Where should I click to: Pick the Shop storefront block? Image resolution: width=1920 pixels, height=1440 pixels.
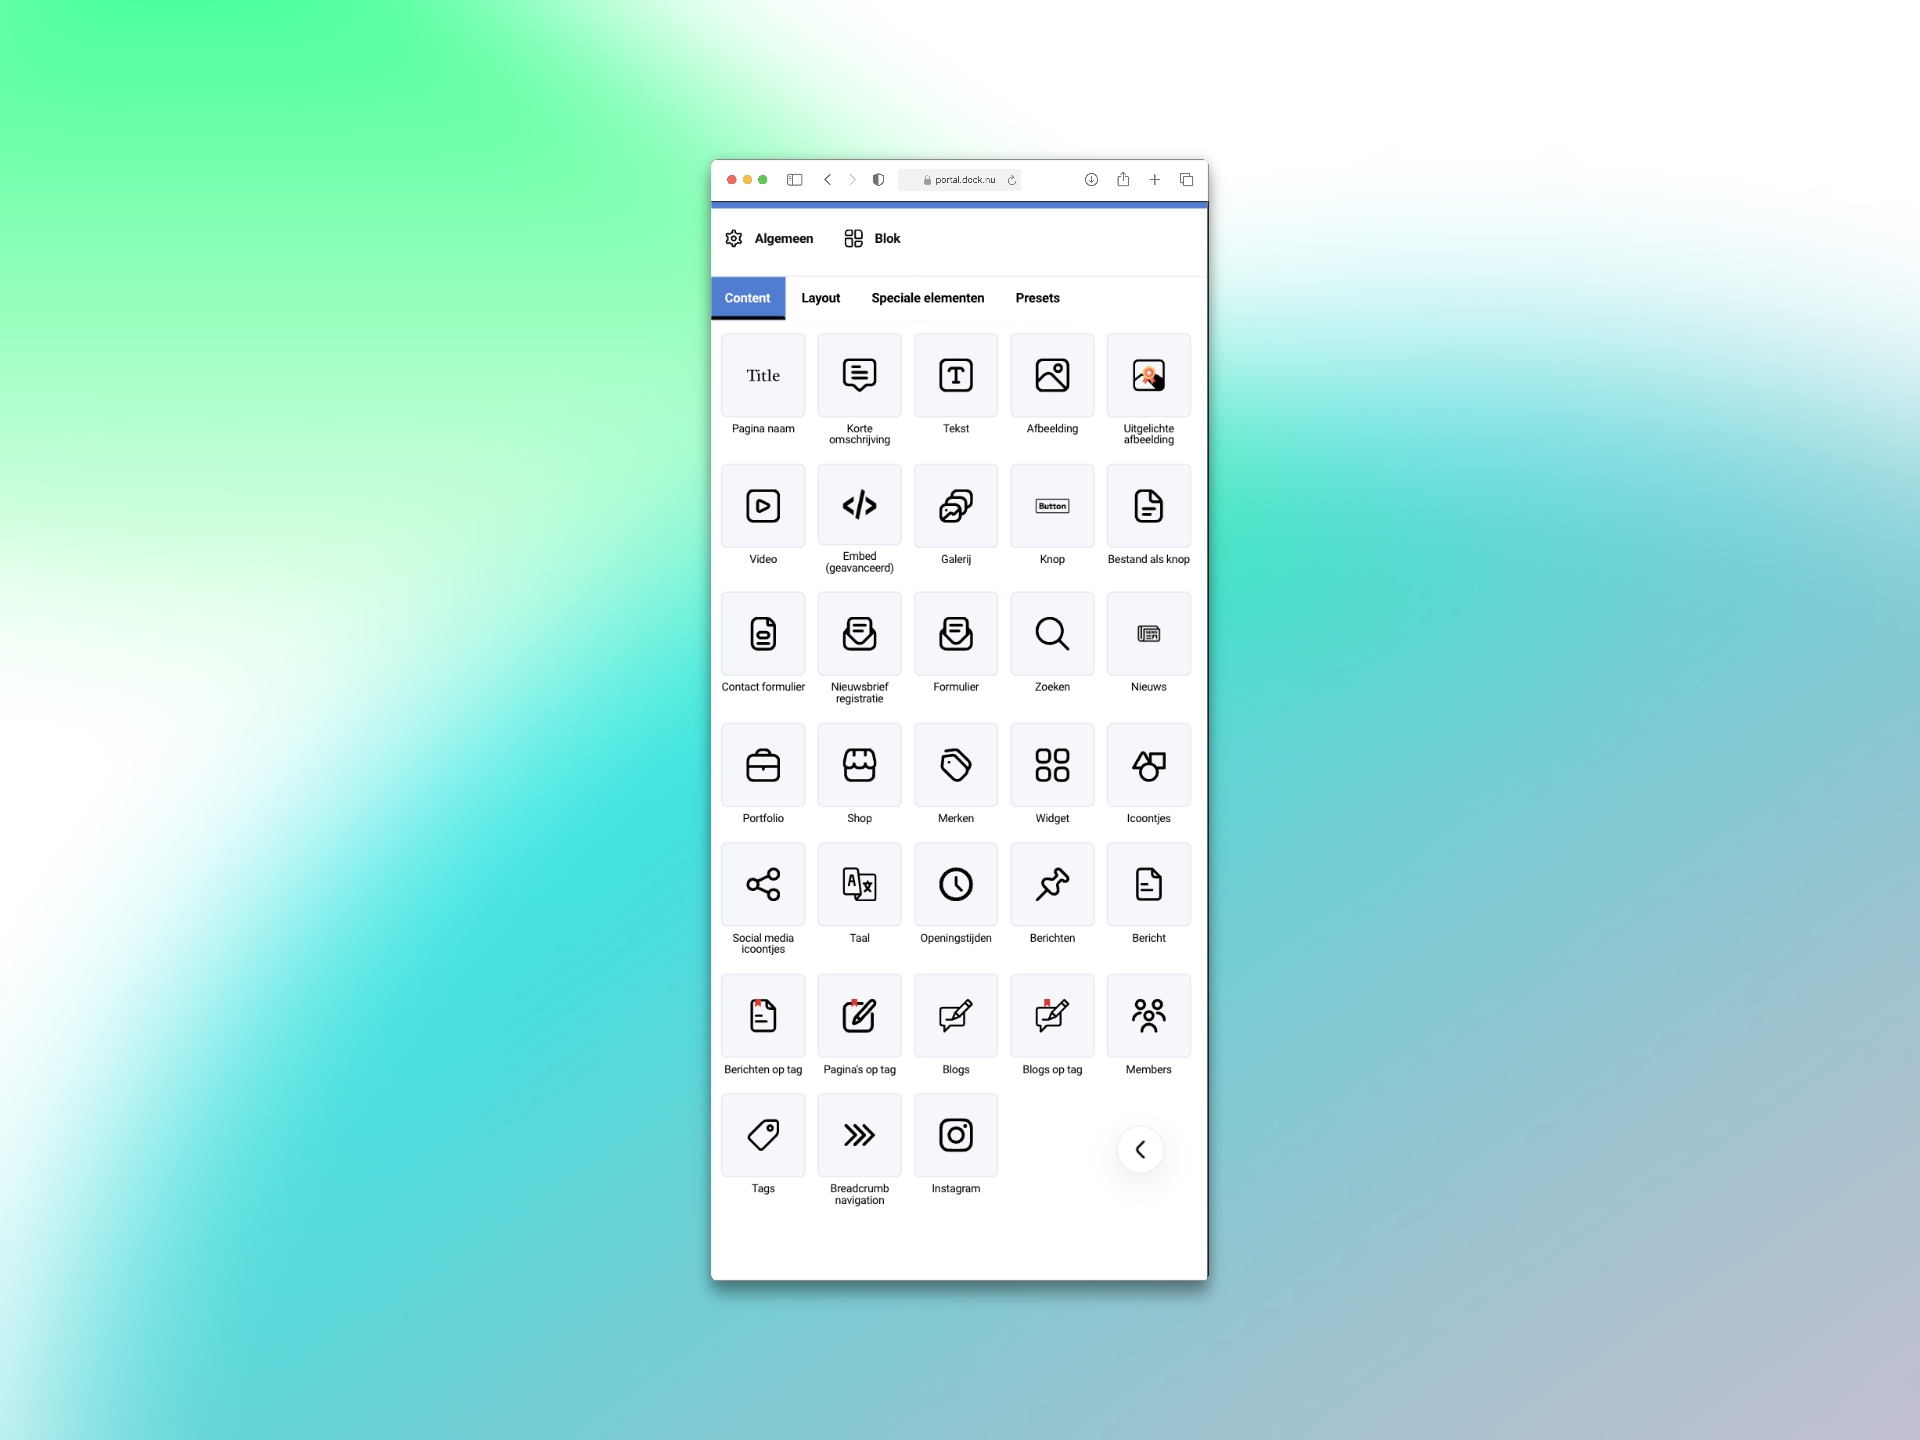tap(859, 765)
